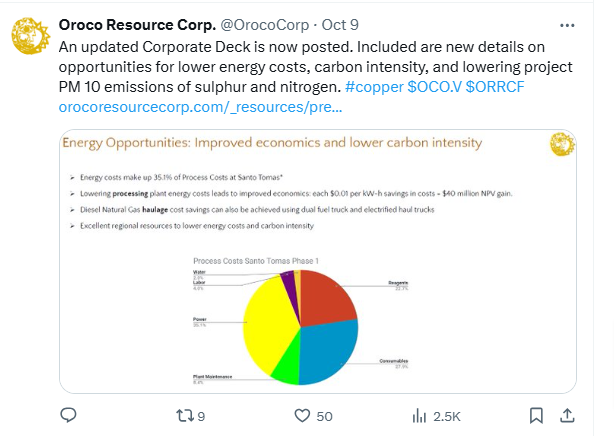
Task: Bookmark this tweet
Action: tap(536, 416)
